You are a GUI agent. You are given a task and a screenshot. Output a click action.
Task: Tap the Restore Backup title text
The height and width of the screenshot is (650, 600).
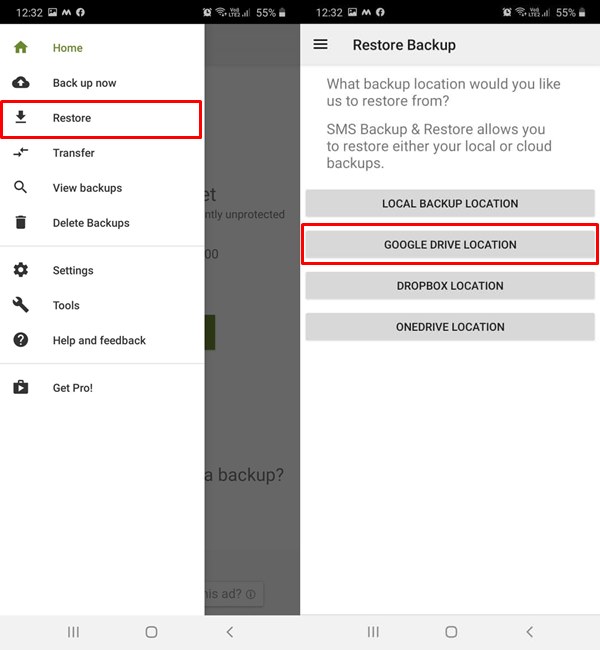click(x=404, y=45)
